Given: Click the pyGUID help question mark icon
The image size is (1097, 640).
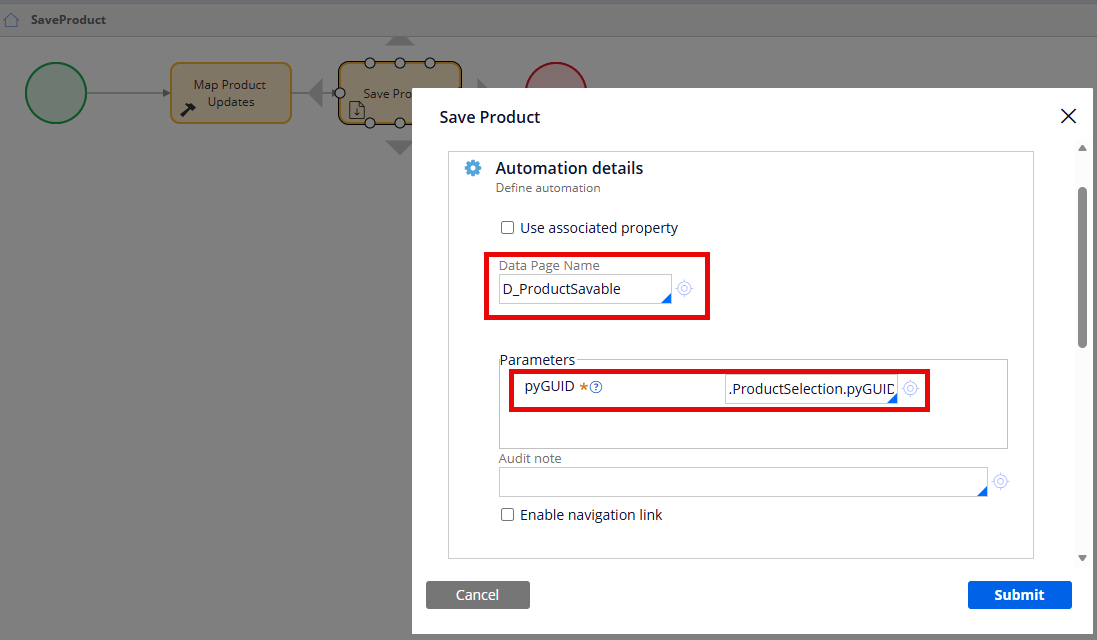Looking at the screenshot, I should pyautogui.click(x=596, y=387).
